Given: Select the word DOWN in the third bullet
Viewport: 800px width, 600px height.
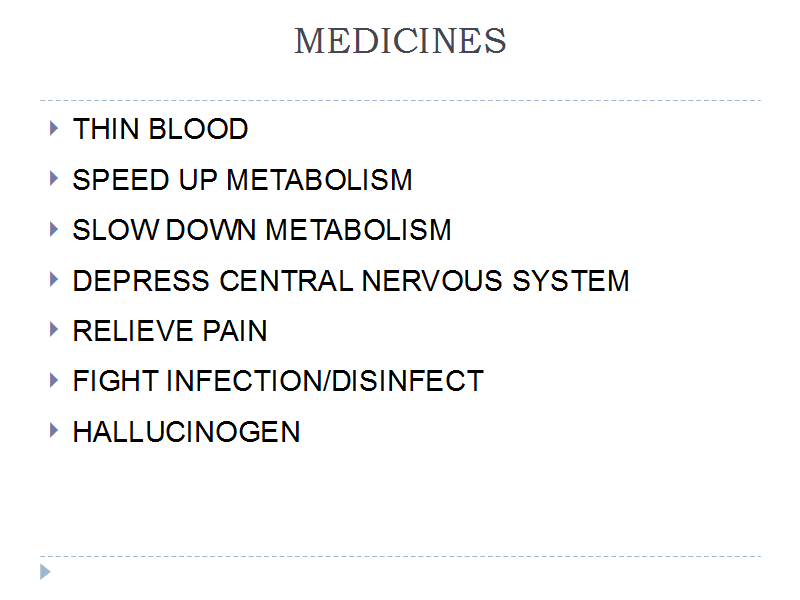Looking at the screenshot, I should pyautogui.click(x=211, y=230).
